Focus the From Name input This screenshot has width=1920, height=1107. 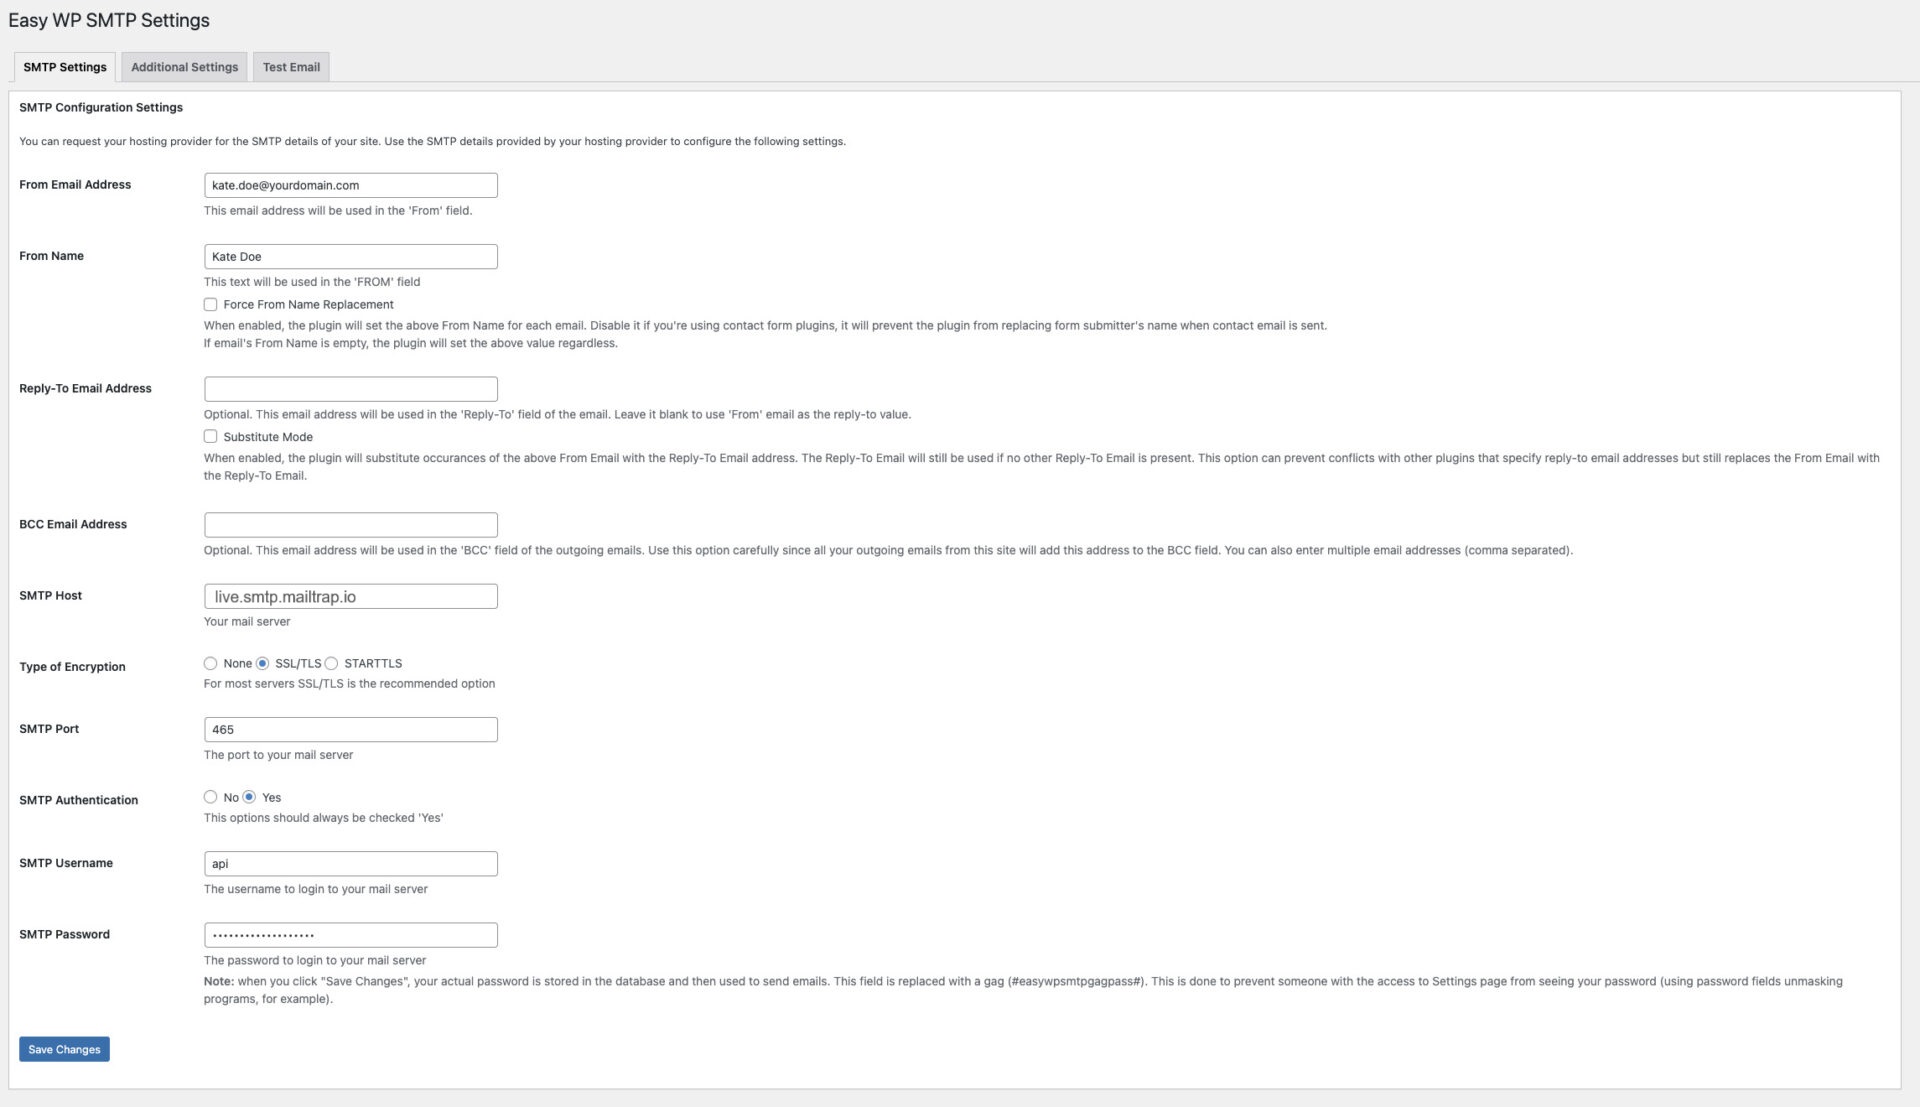click(x=350, y=256)
